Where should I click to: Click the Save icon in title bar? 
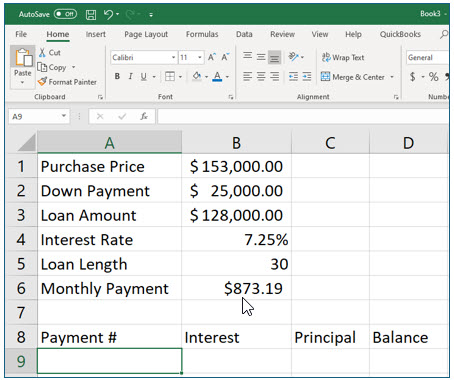click(91, 14)
